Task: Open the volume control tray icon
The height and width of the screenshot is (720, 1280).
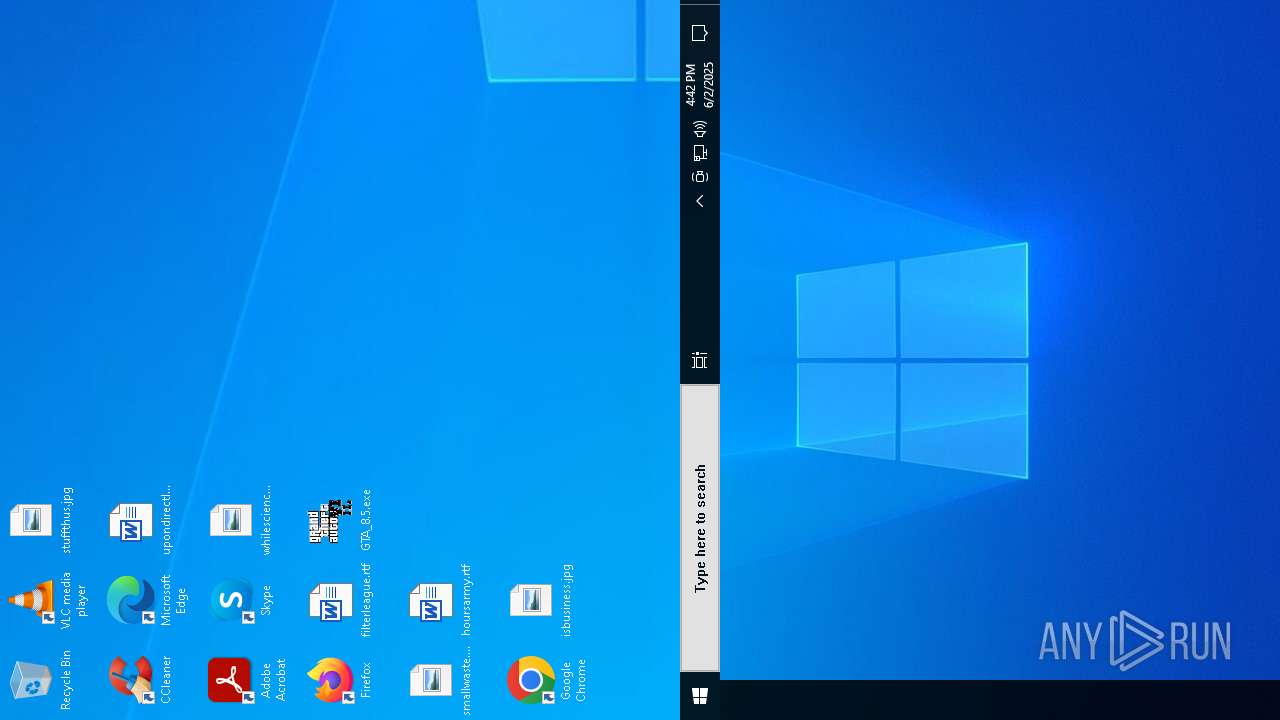Action: (700, 129)
